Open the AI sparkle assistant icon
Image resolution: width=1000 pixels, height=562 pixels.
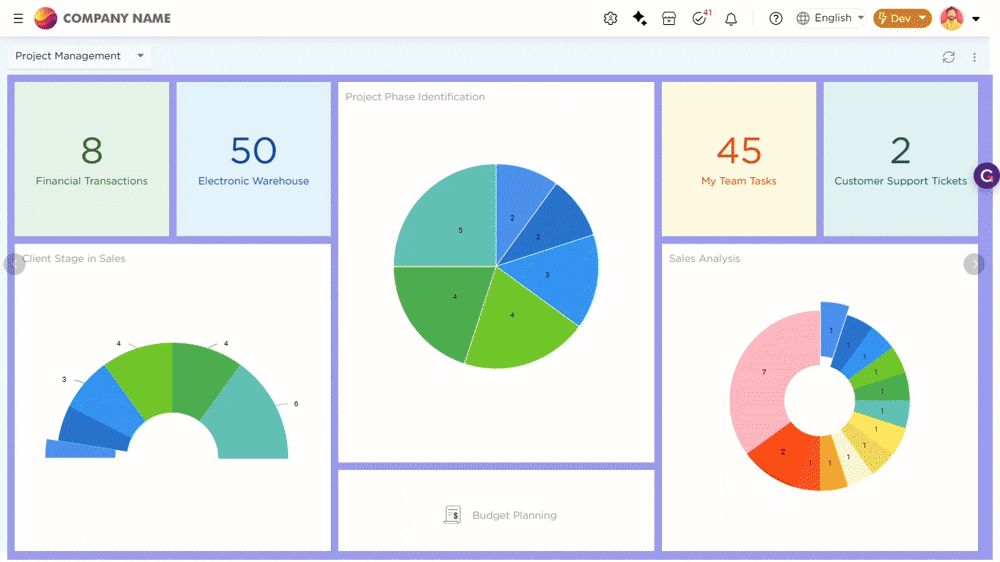(x=640, y=18)
